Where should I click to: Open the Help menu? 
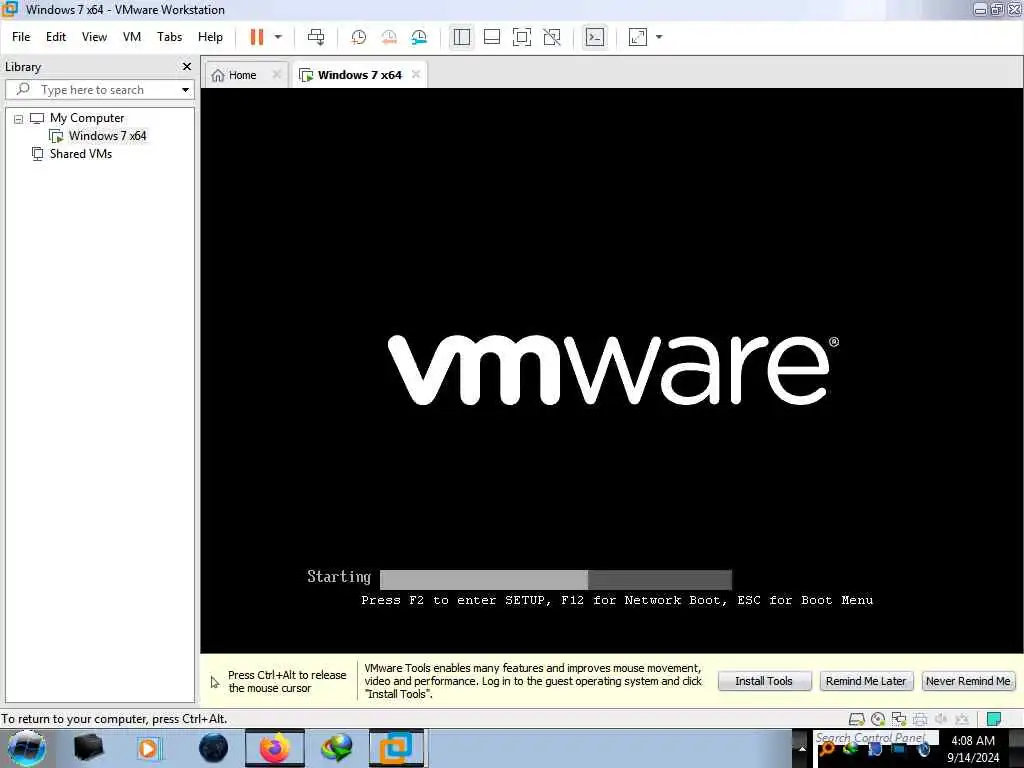[x=210, y=37]
